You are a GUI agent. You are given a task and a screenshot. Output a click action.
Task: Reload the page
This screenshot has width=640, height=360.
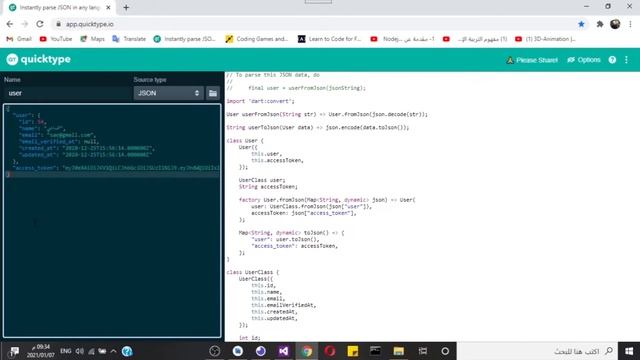tap(40, 24)
